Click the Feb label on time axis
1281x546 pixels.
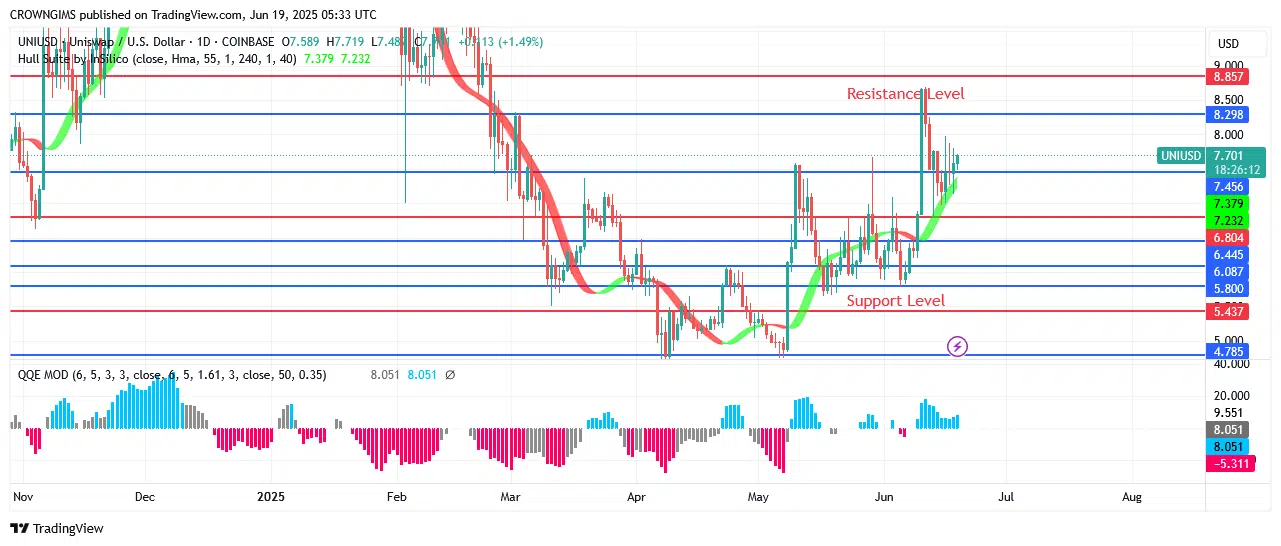pos(396,496)
